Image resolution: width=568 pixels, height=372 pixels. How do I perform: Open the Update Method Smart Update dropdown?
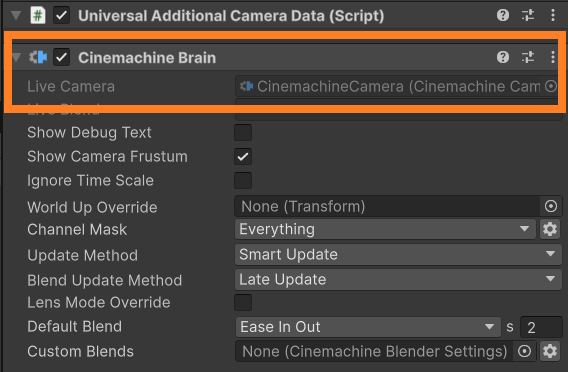(x=398, y=254)
